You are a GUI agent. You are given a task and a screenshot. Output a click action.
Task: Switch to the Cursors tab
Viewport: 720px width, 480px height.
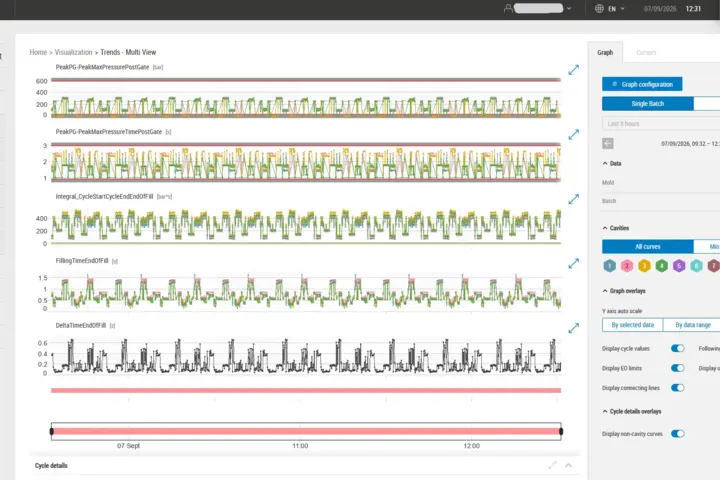[646, 52]
